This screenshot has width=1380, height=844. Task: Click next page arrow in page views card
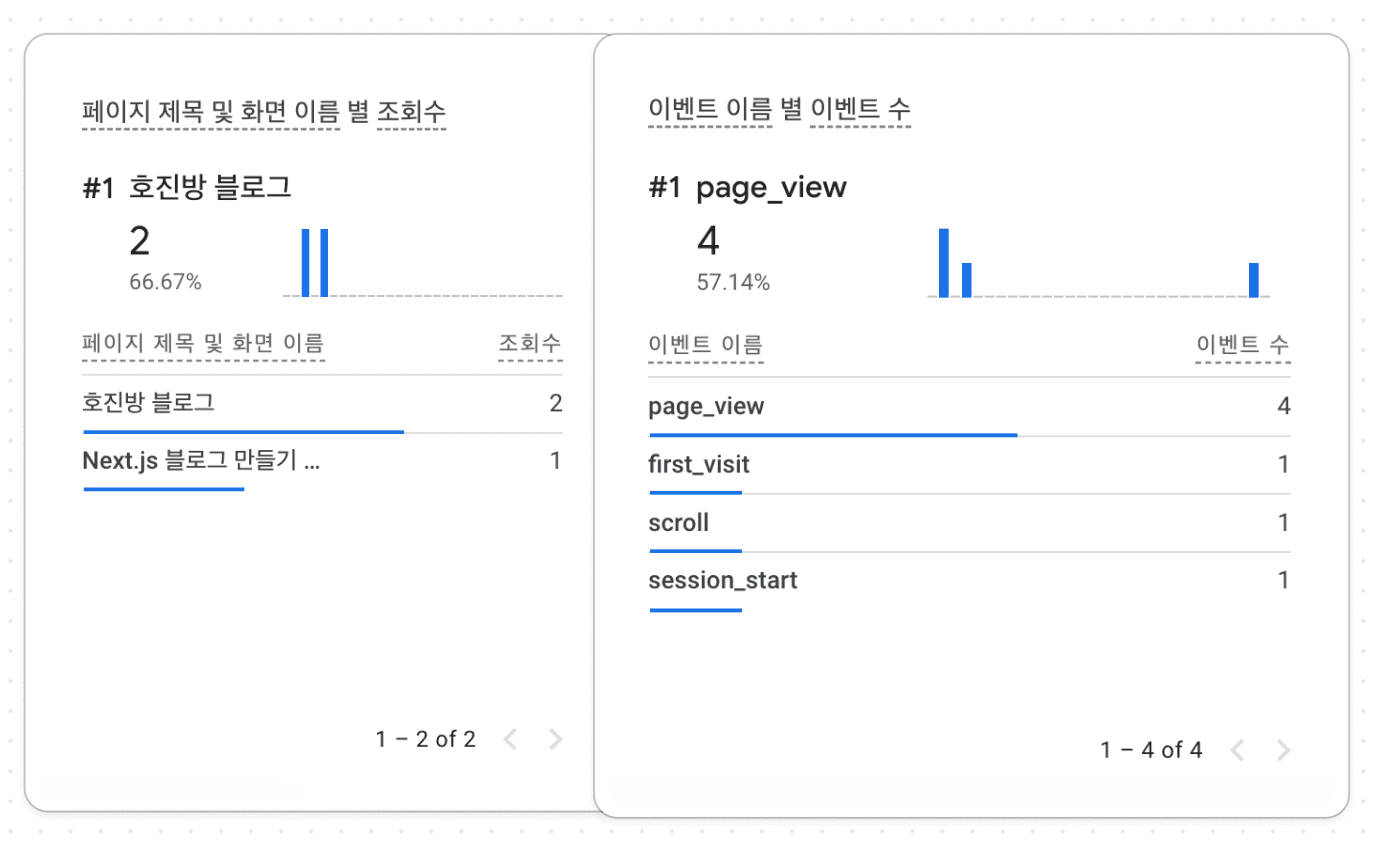pos(556,740)
